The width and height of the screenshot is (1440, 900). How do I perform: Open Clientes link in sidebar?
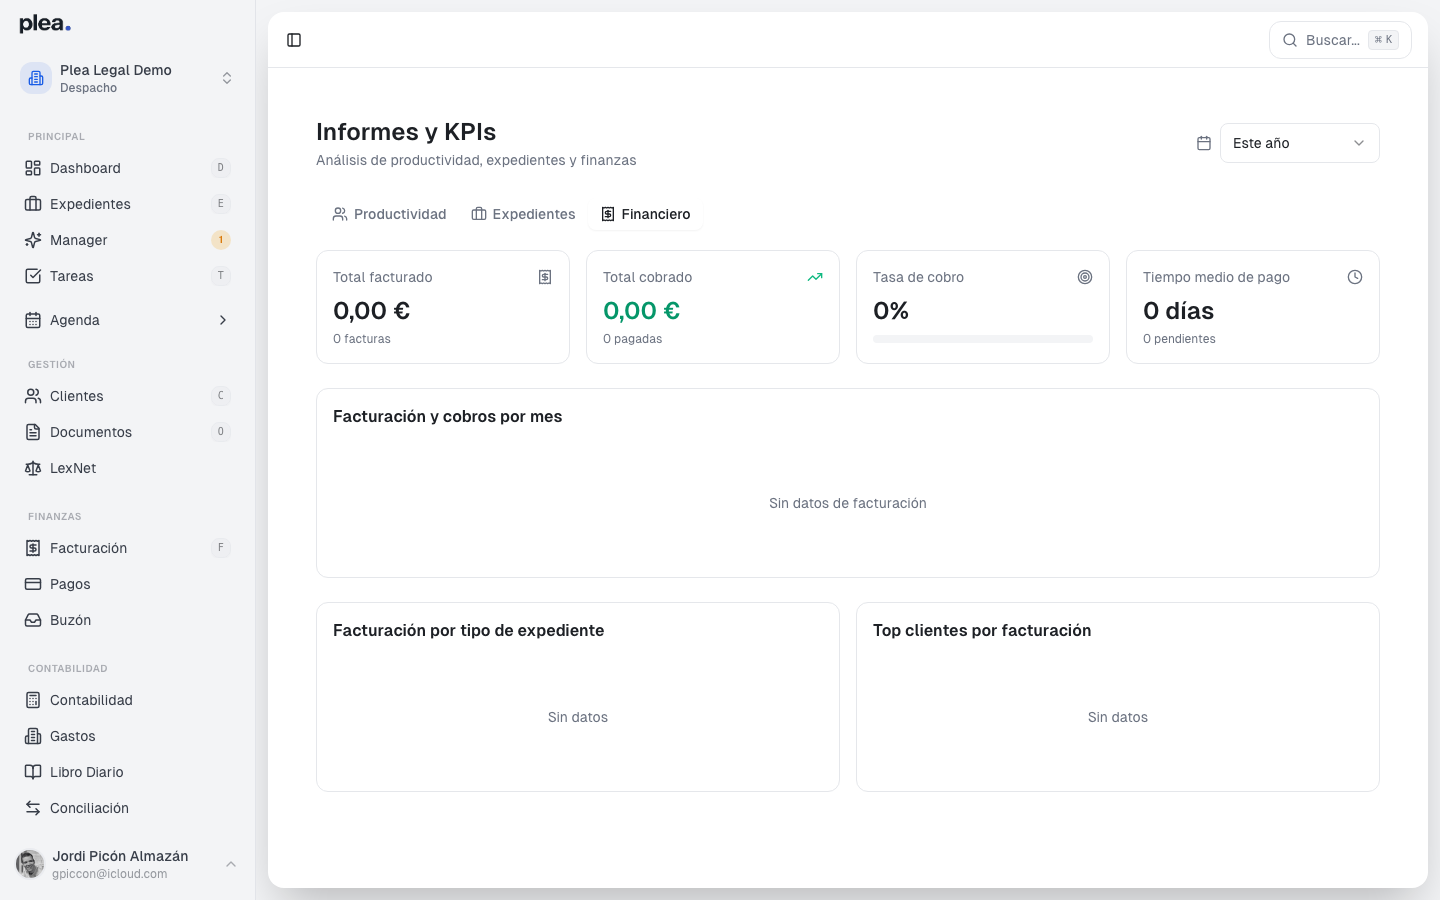point(127,396)
